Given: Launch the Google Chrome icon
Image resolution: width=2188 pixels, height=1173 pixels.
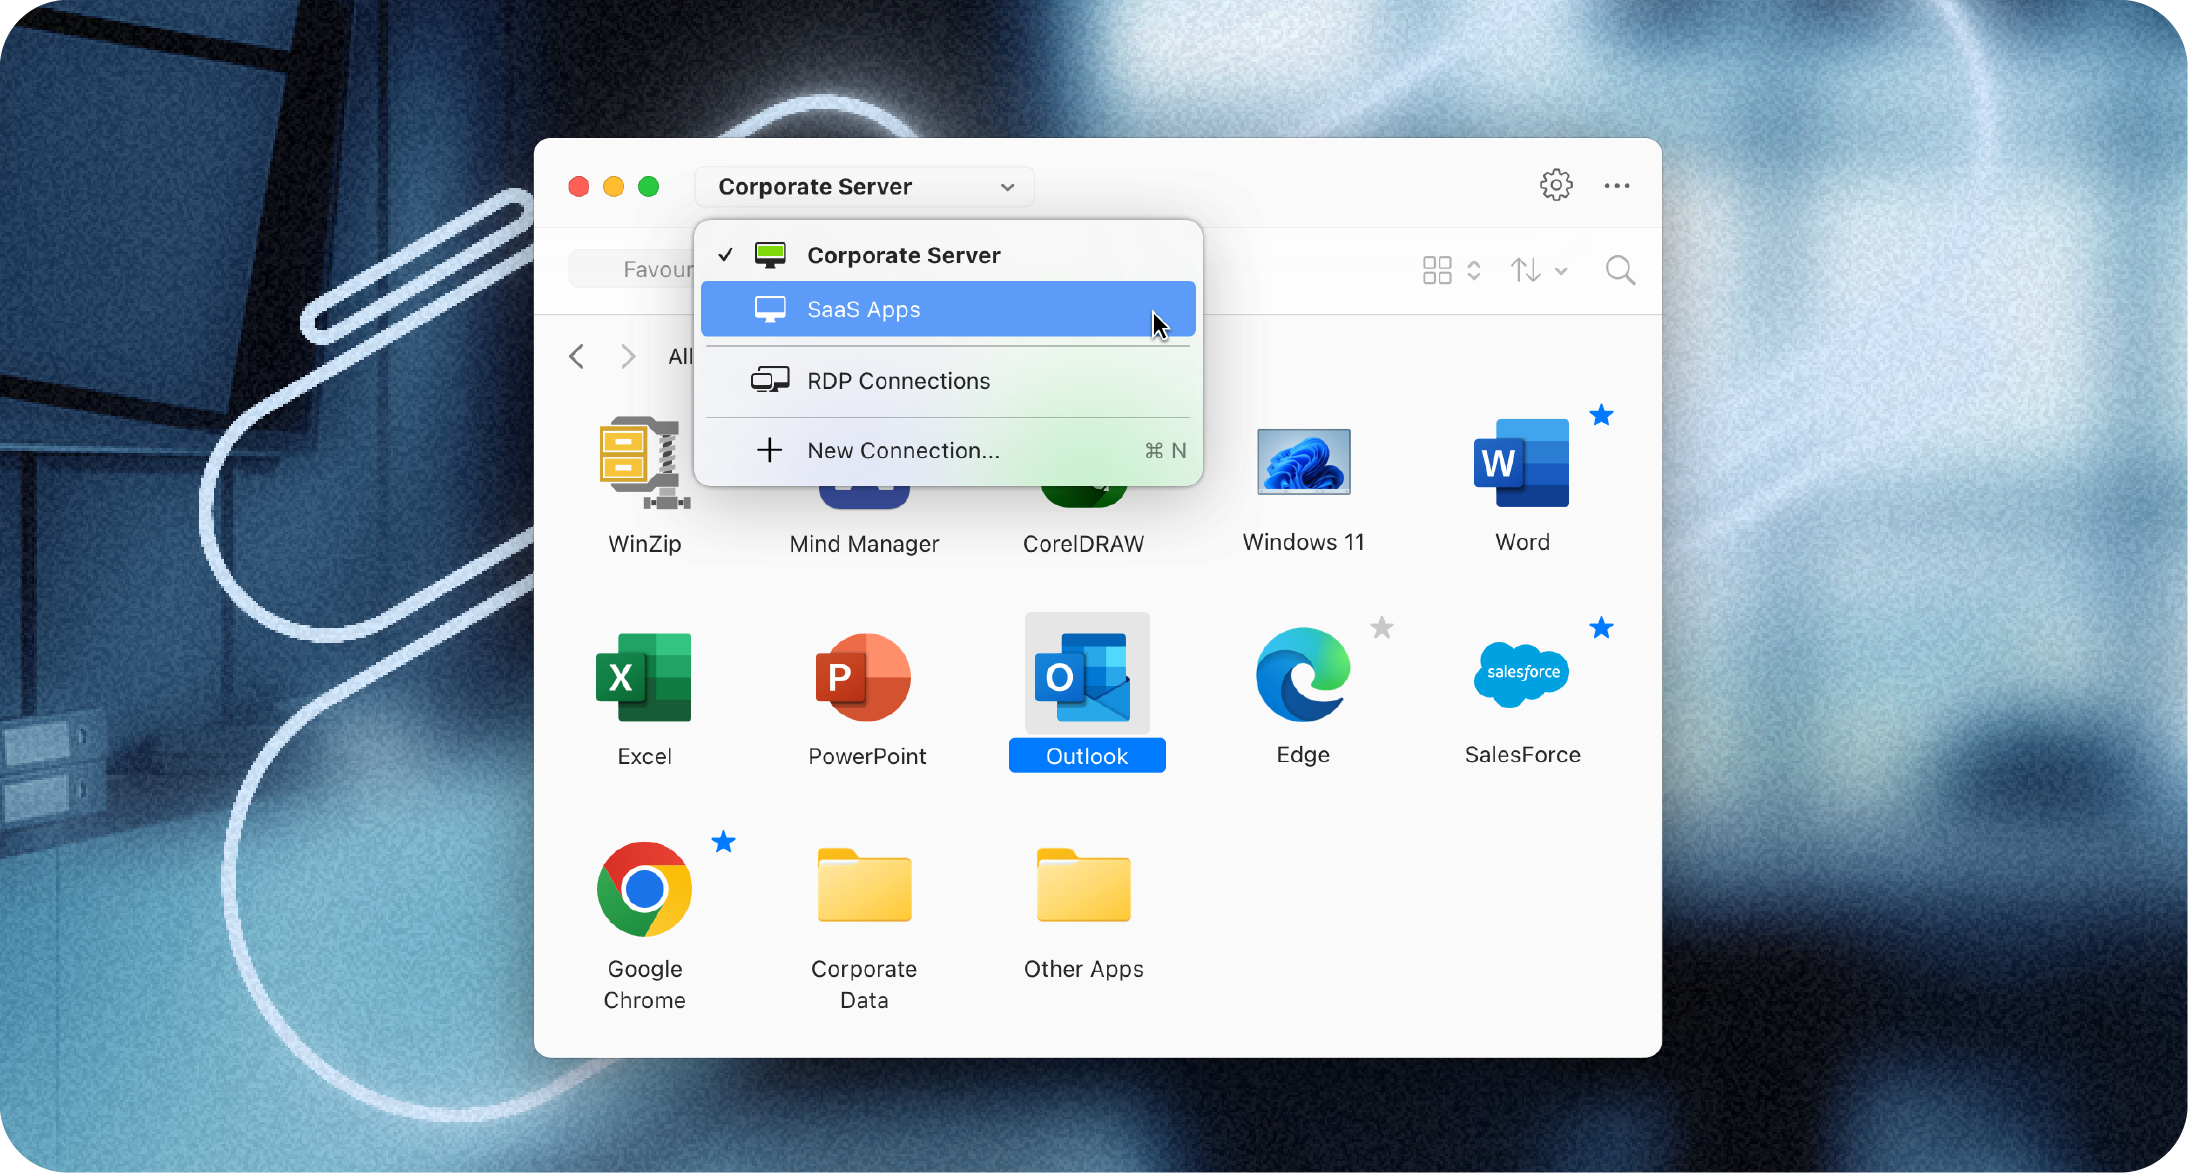Looking at the screenshot, I should 644,889.
